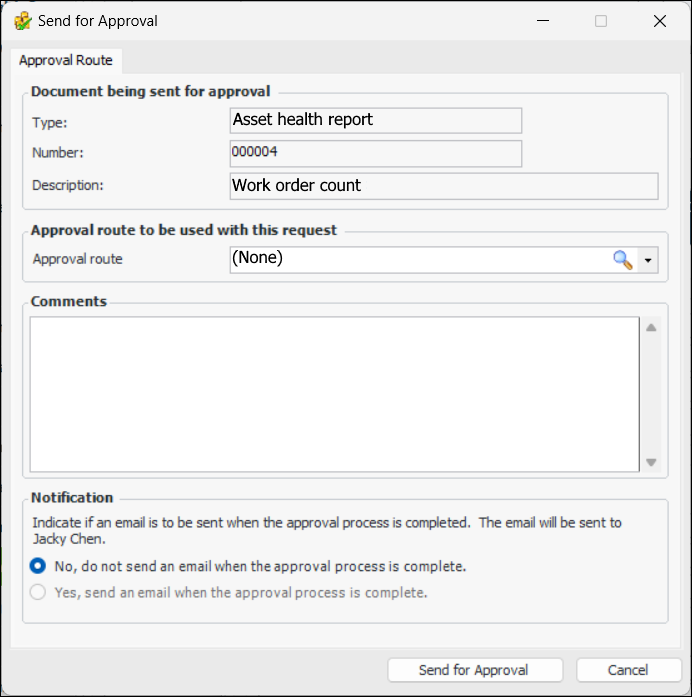
Task: Select 'Yes, send an email' option
Action: (39, 592)
